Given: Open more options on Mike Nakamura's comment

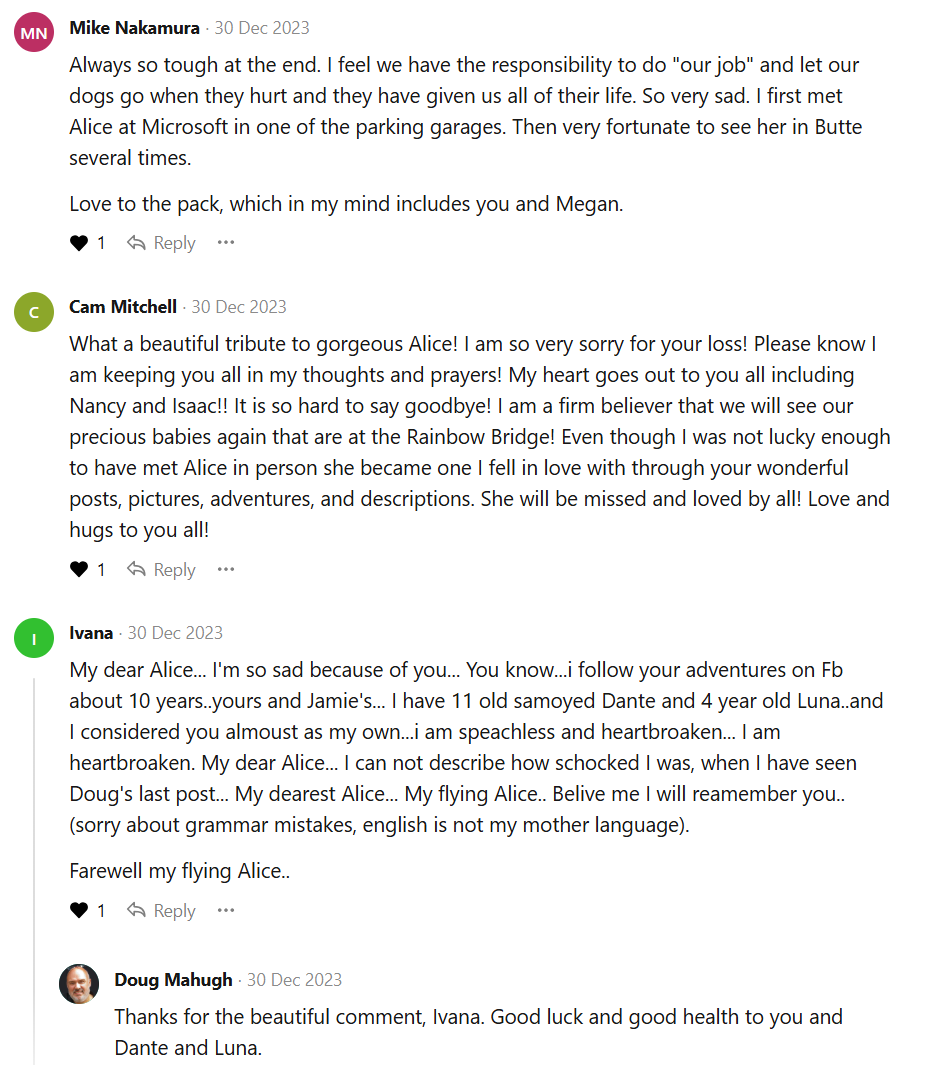Looking at the screenshot, I should pos(226,243).
